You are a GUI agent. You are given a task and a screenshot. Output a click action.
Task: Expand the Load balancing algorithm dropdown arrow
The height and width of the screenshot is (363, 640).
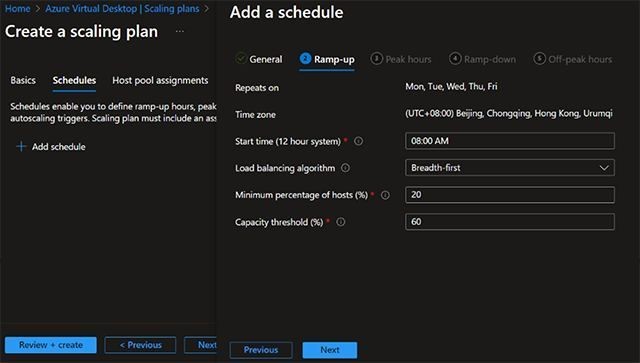click(604, 168)
